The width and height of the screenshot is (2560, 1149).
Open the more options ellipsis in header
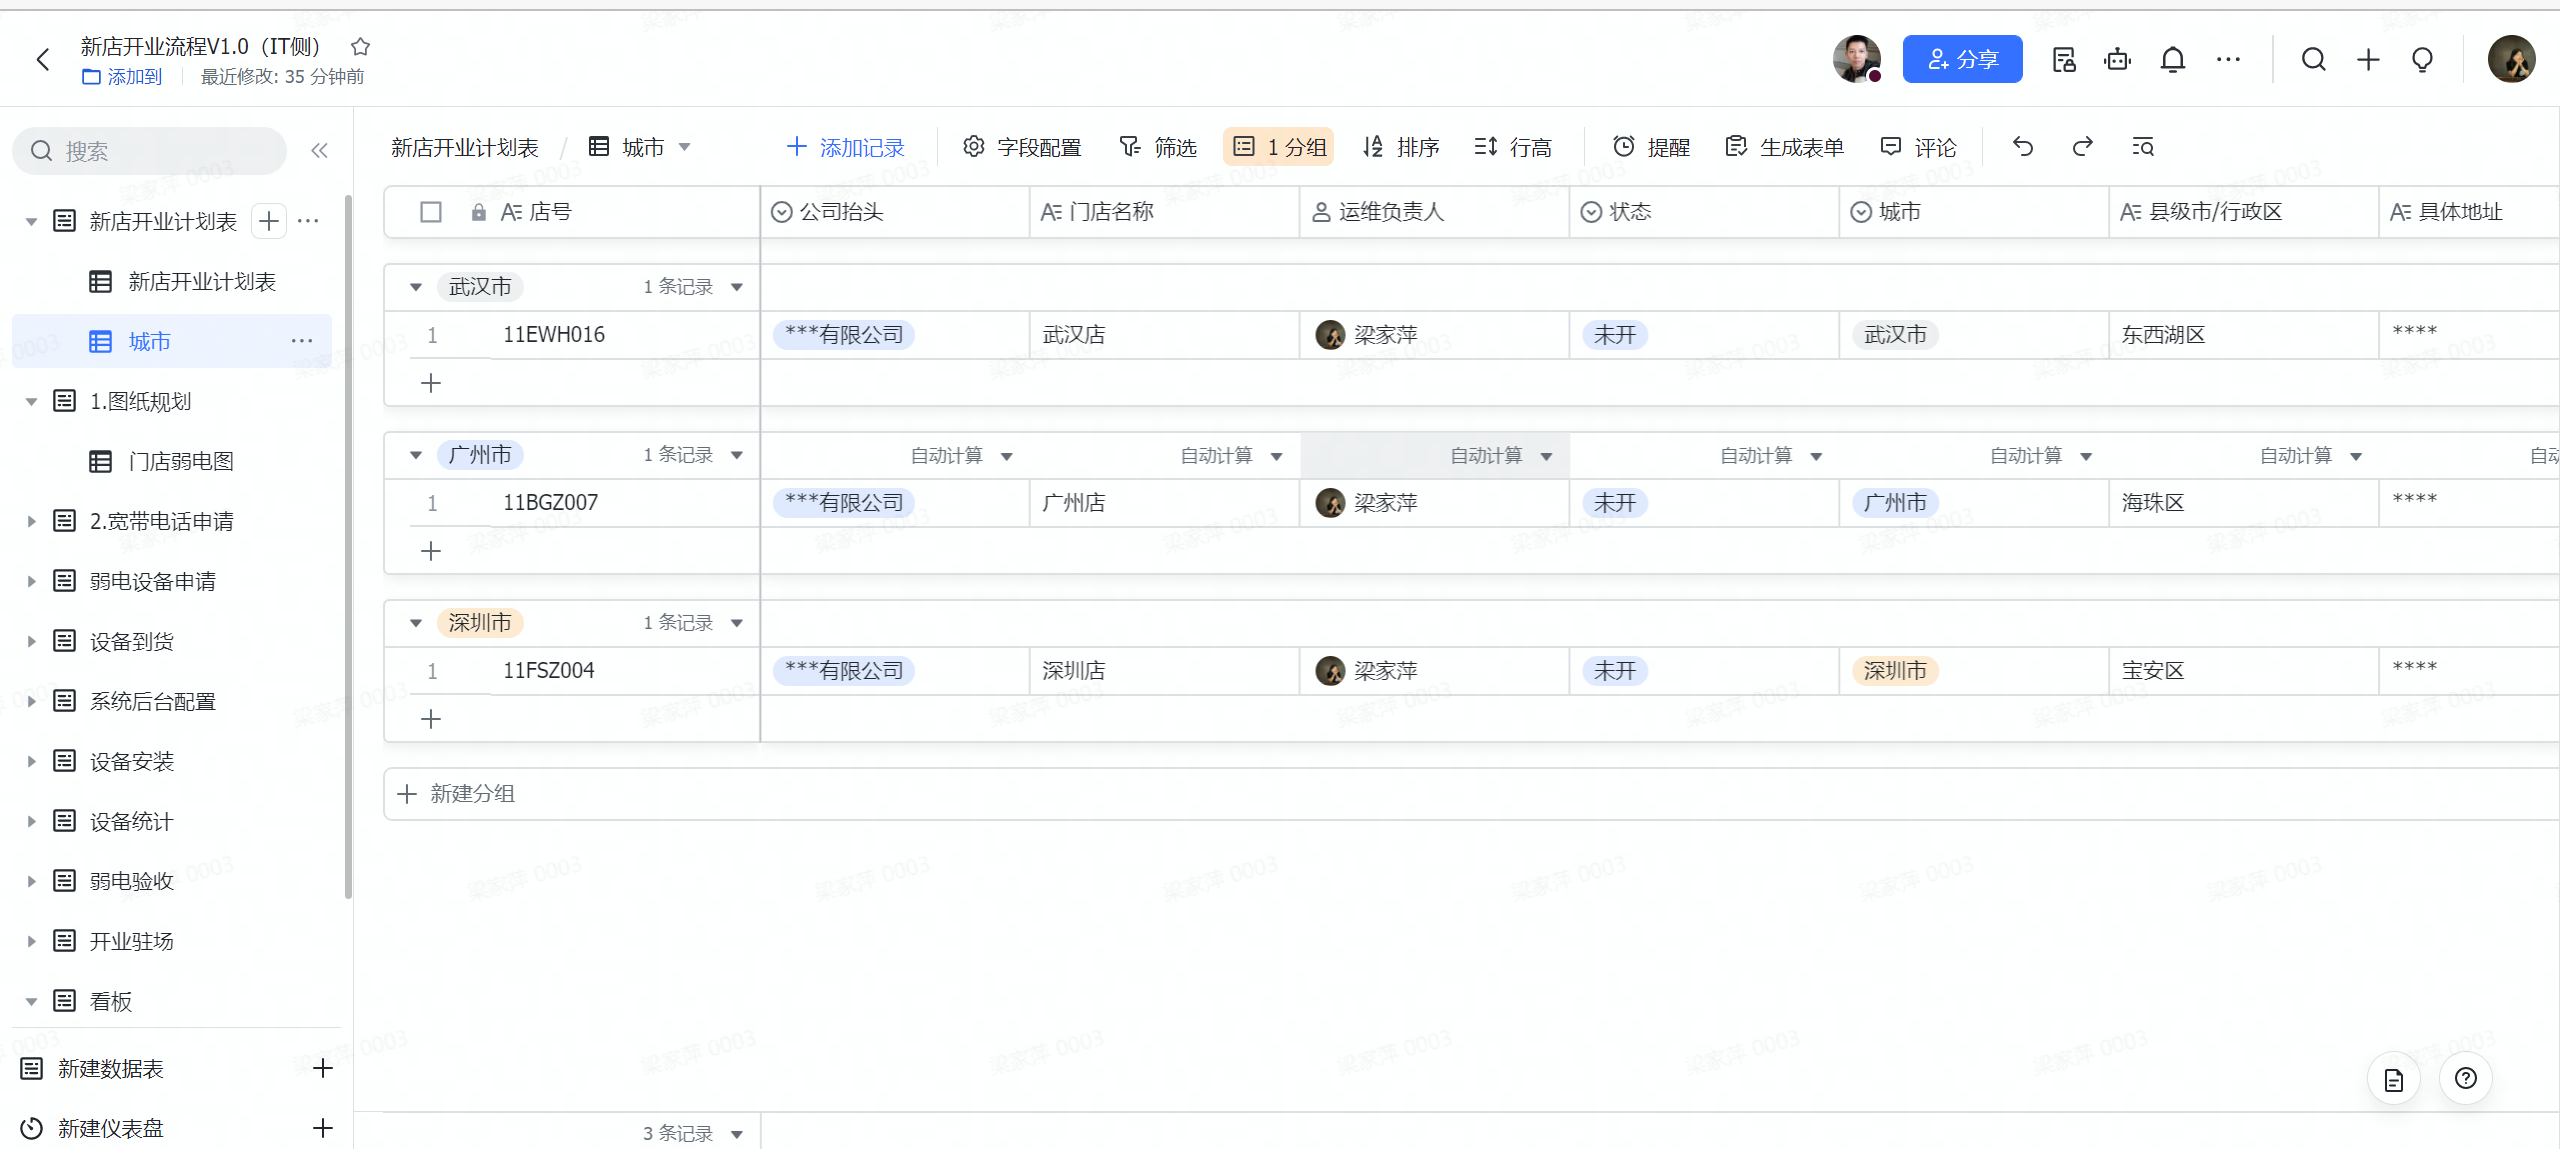pyautogui.click(x=2228, y=60)
